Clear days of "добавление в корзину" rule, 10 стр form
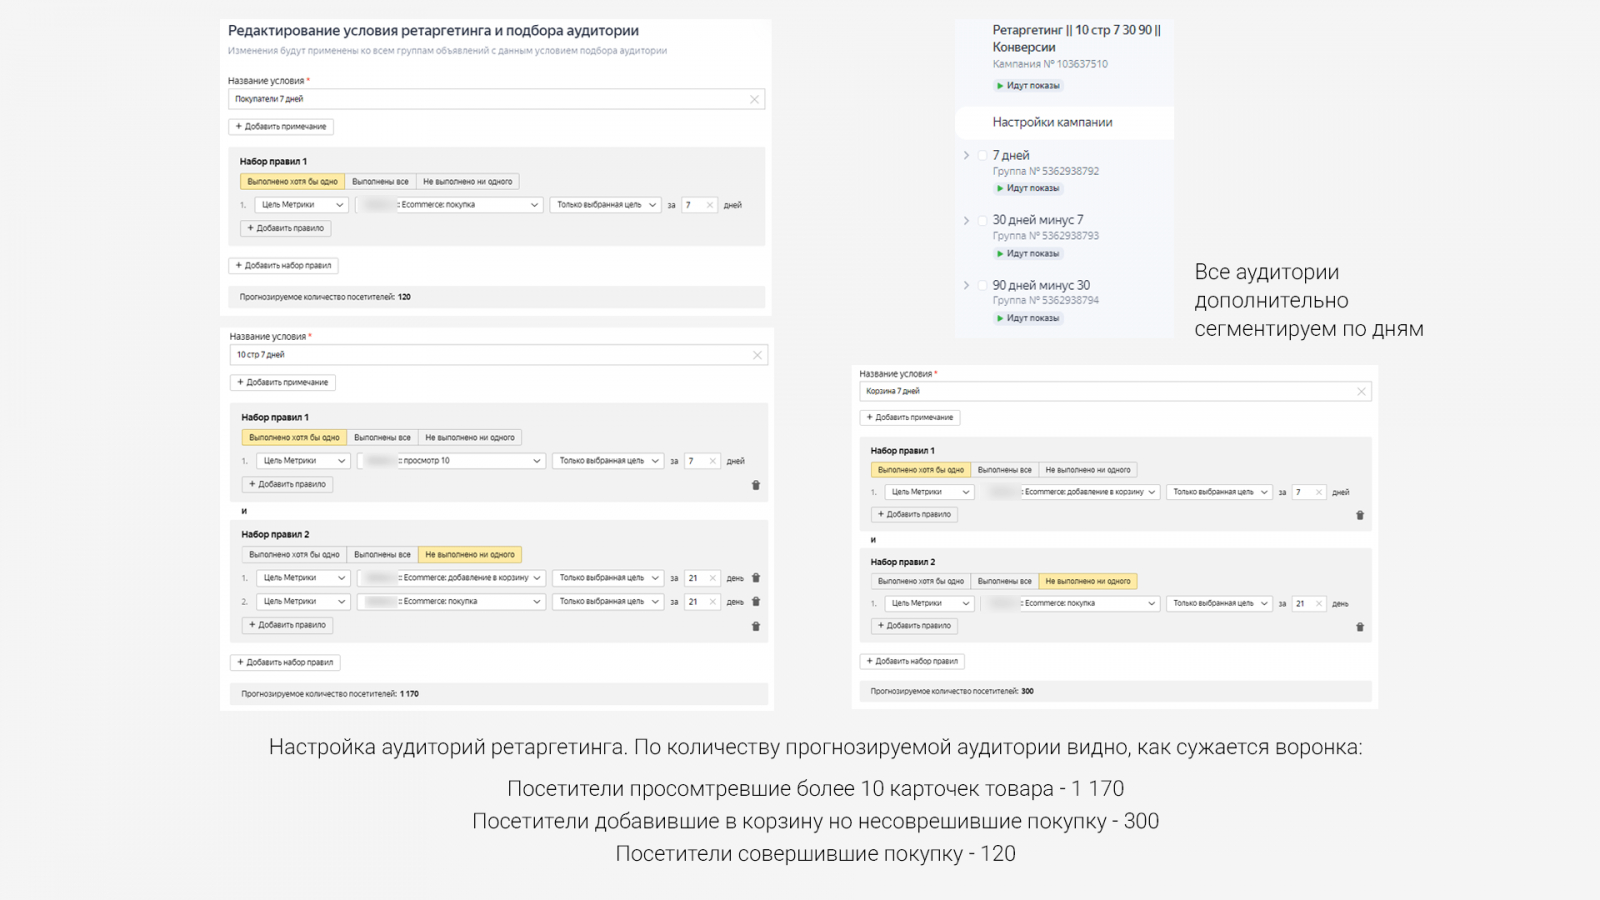Screen dimensions: 1600x900 coord(713,578)
